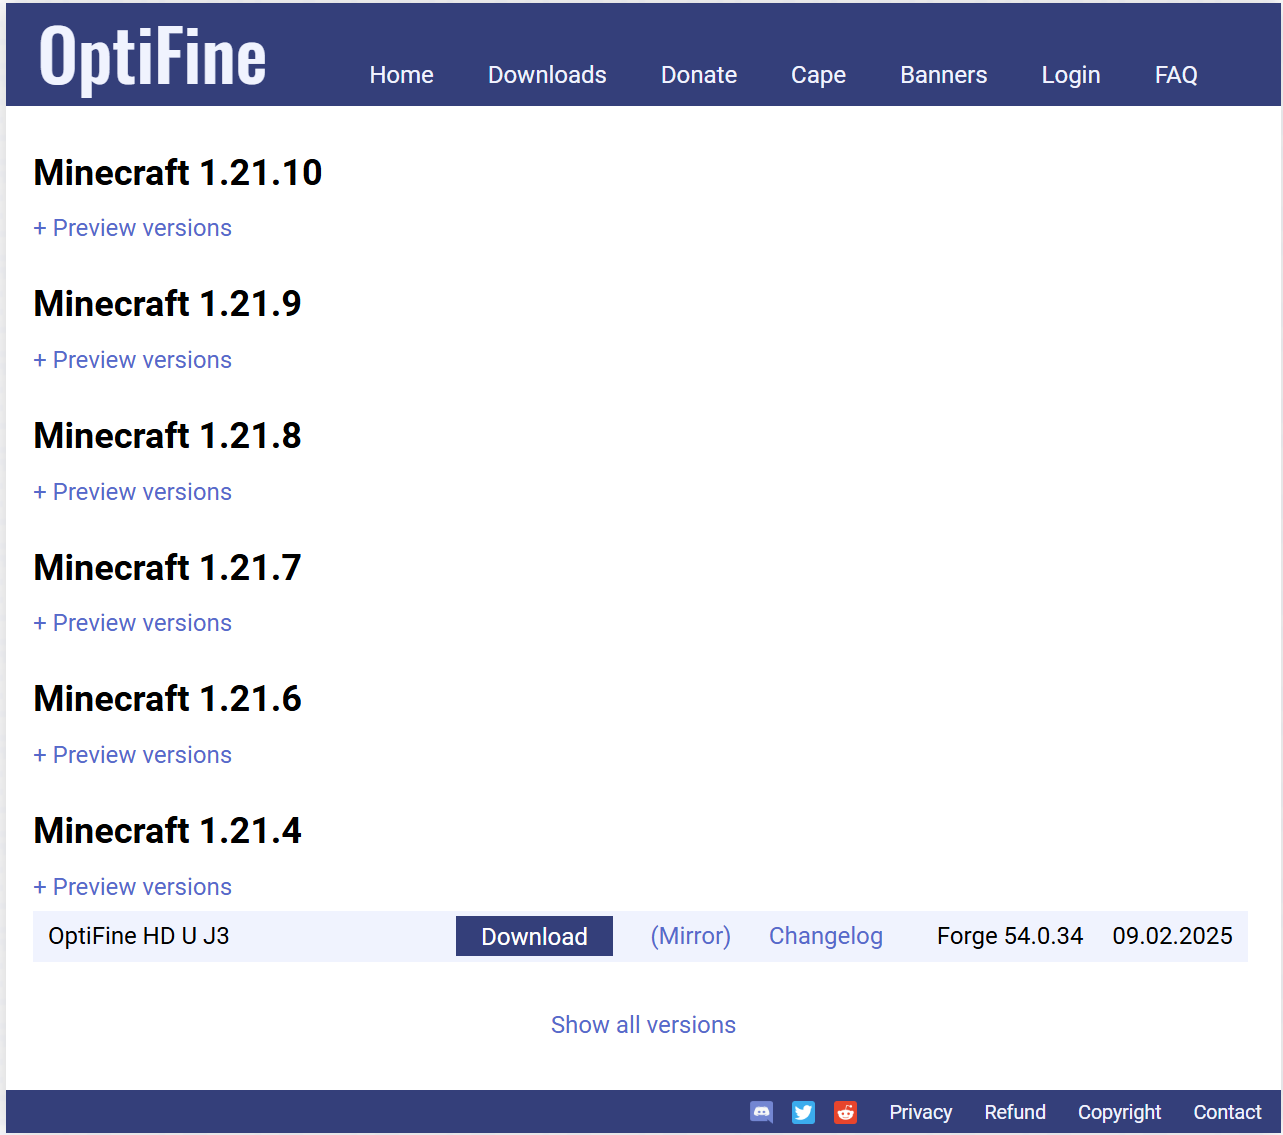Viewport: 1283px width, 1135px height.
Task: Click the Minecraft 1.21.6 heading
Action: tap(168, 699)
